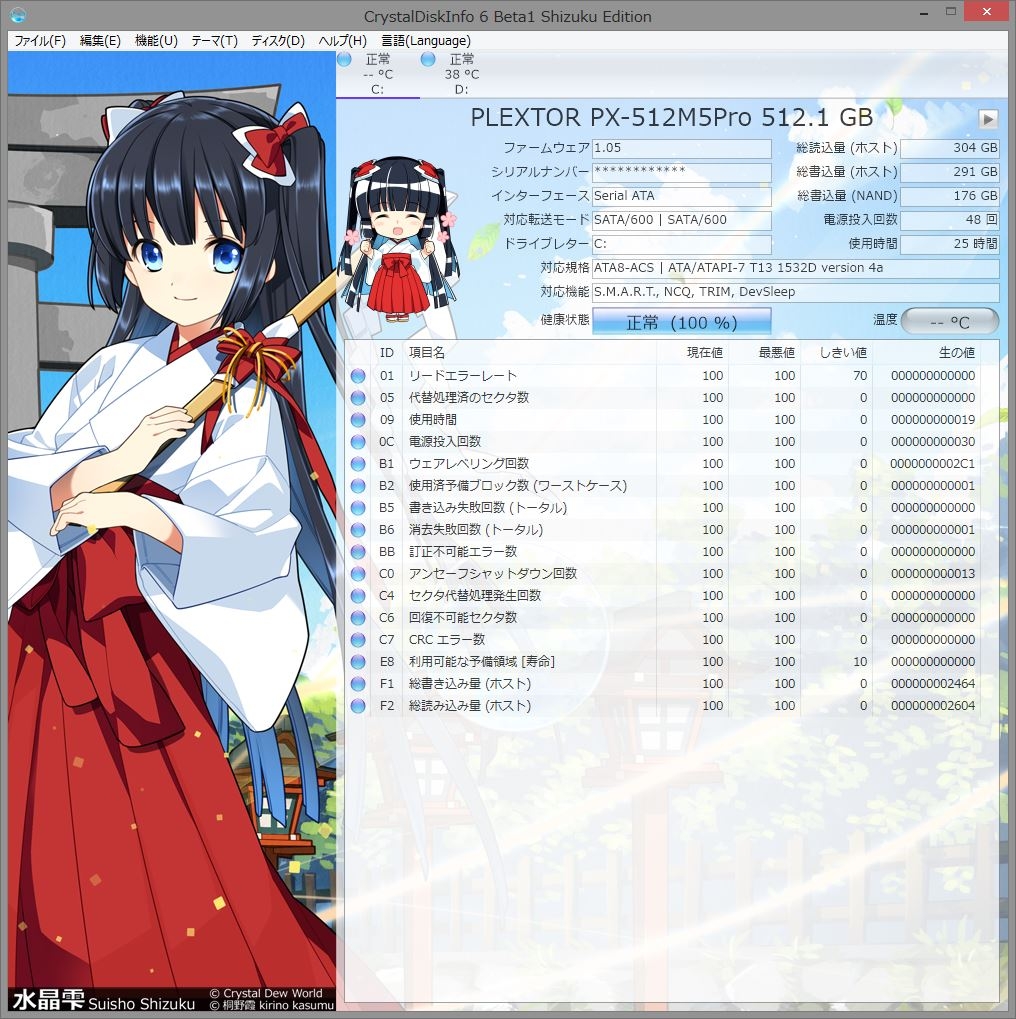Open the ヘルプ(H) menu

pyautogui.click(x=343, y=41)
